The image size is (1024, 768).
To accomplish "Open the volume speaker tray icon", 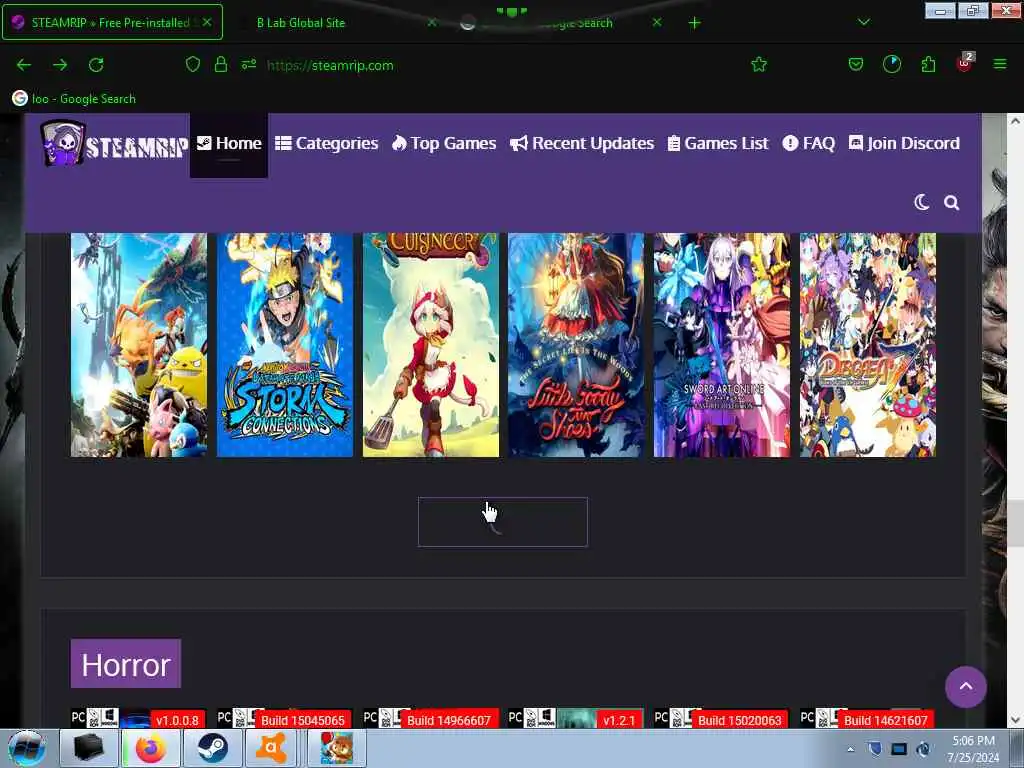I will click(x=923, y=749).
